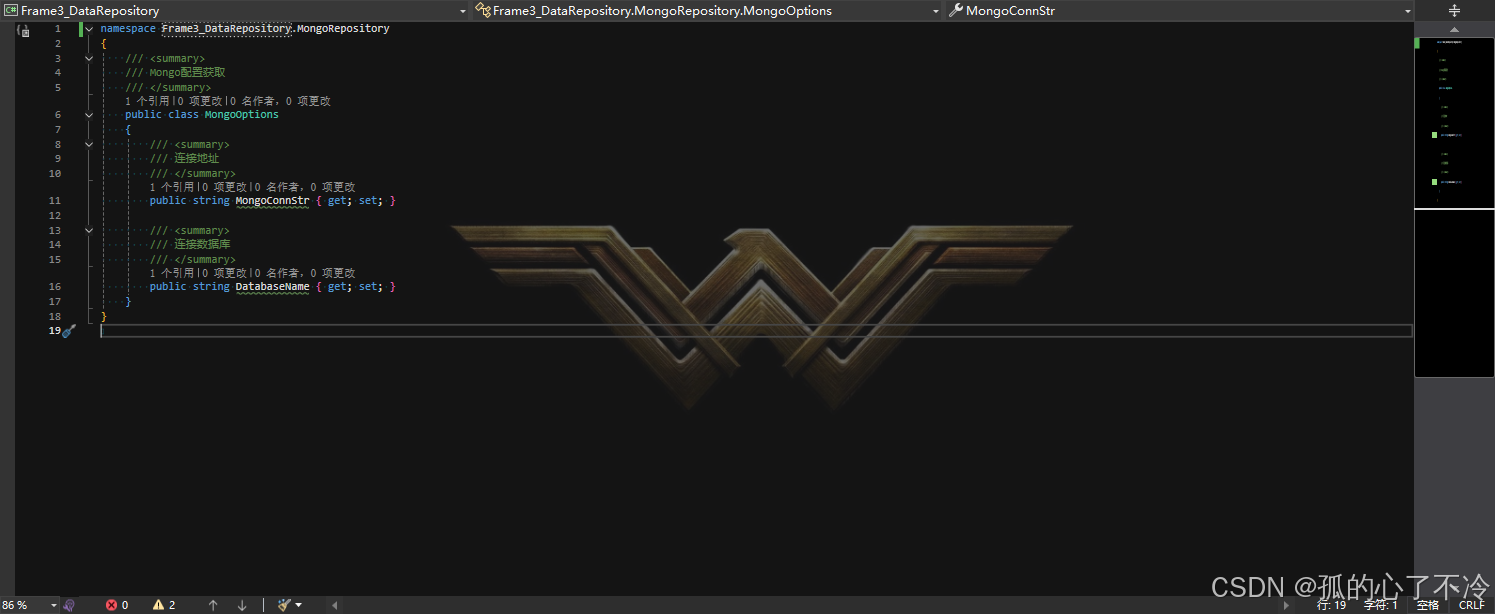Click the 'Mongo配置获取' comment text
1495x614 pixels.
(x=187, y=73)
